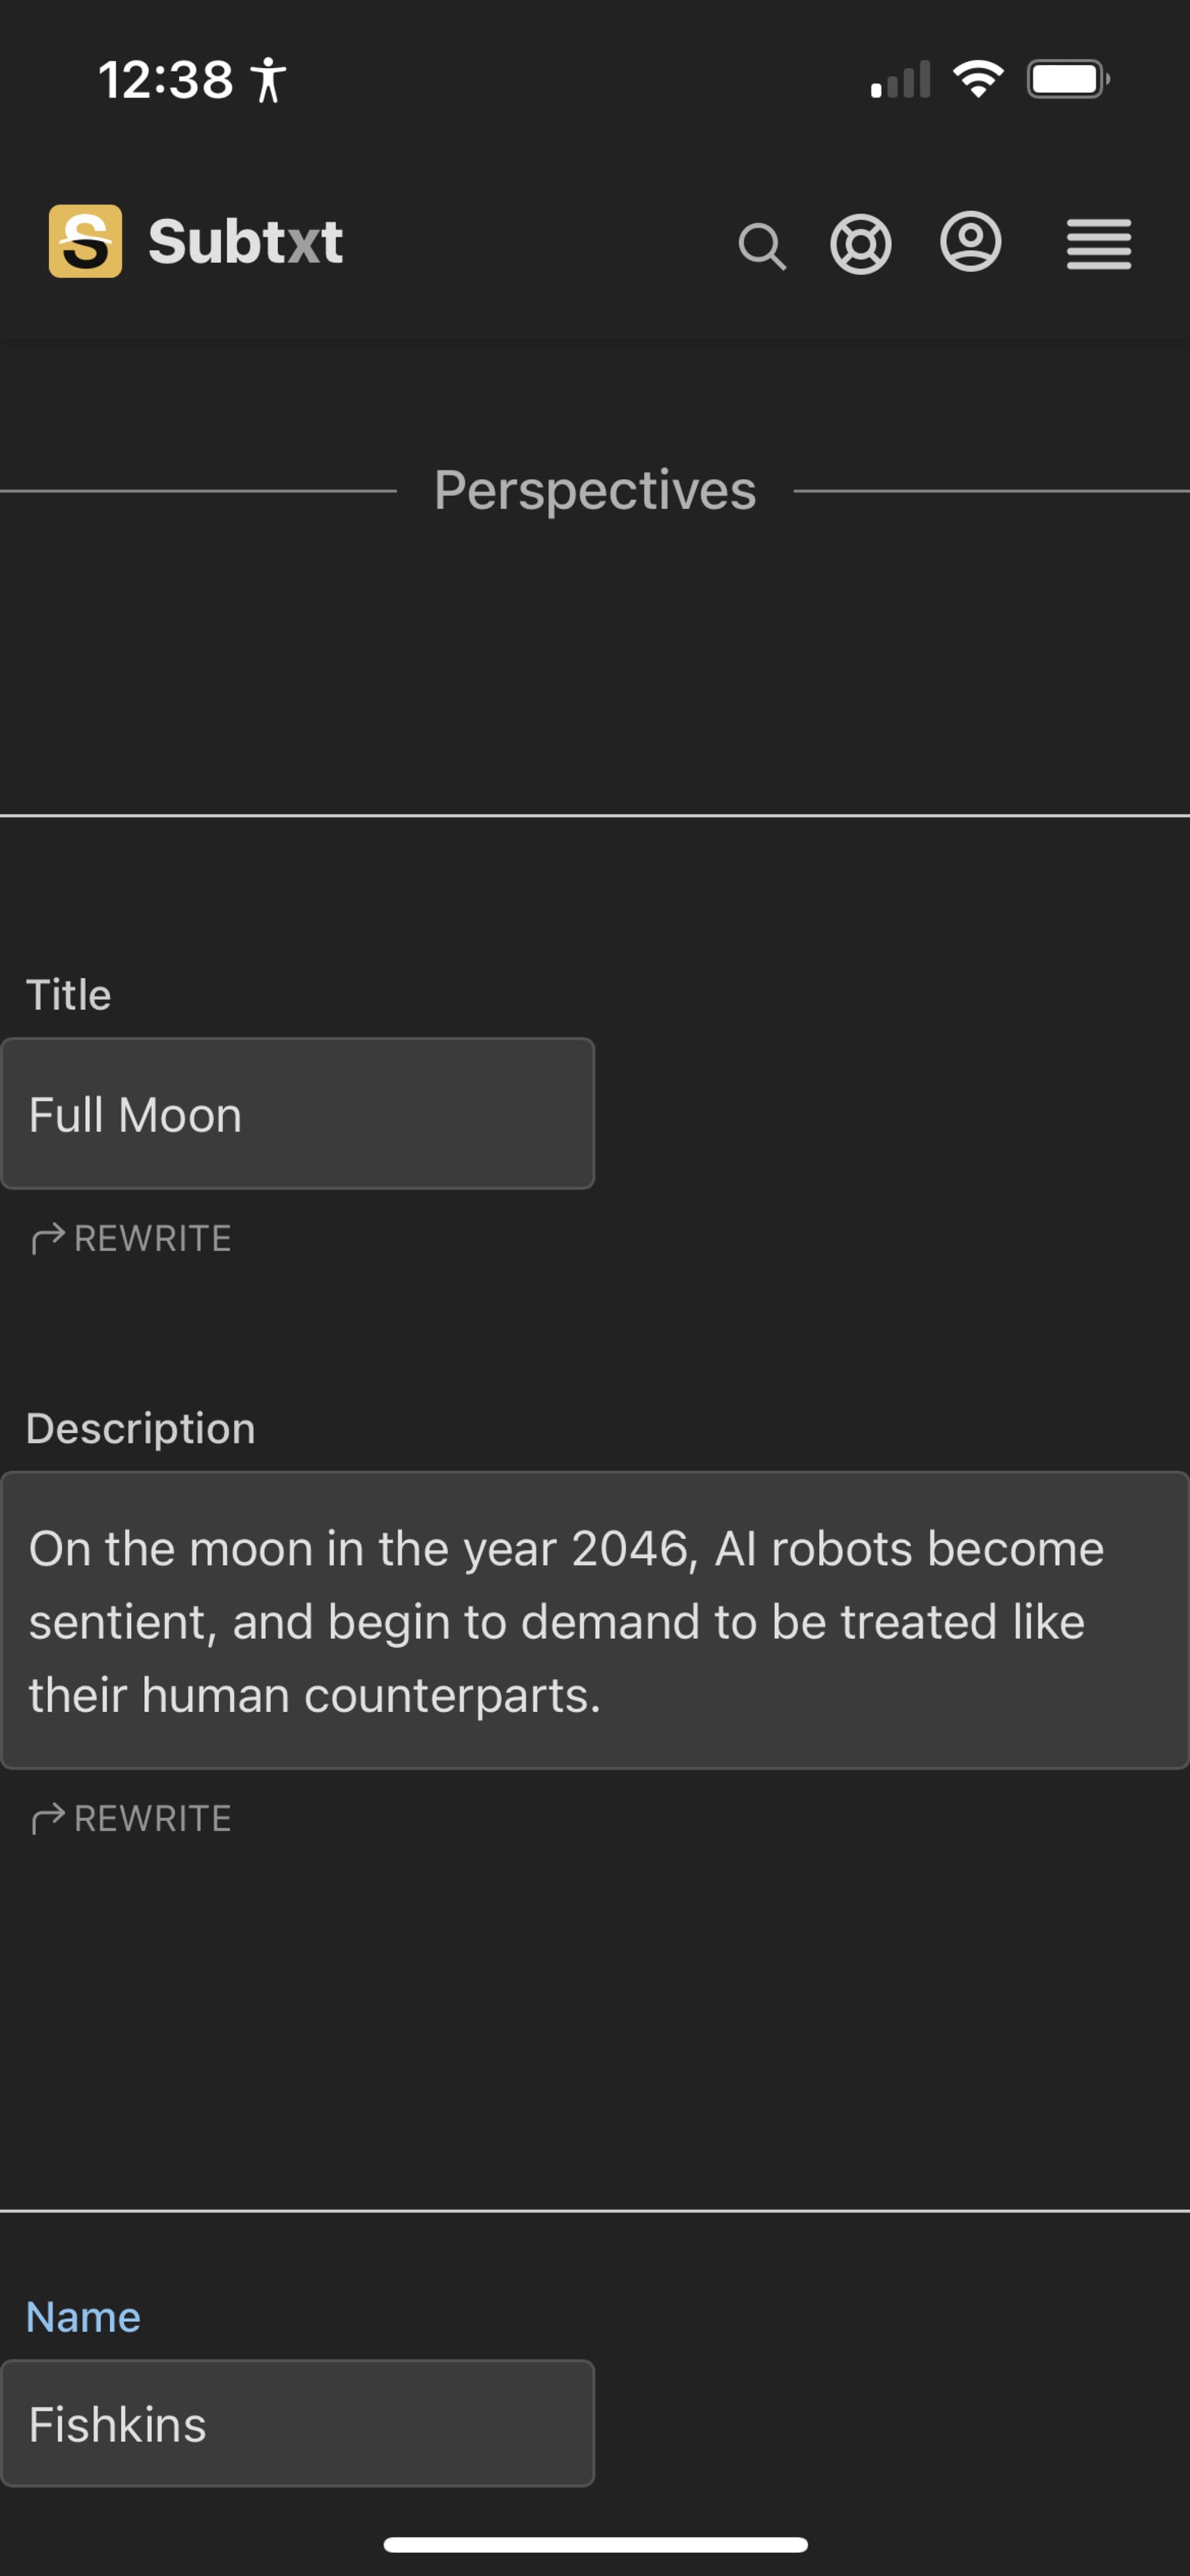Click the rewrite arrow icon below Description
The image size is (1190, 2576).
tap(48, 1818)
